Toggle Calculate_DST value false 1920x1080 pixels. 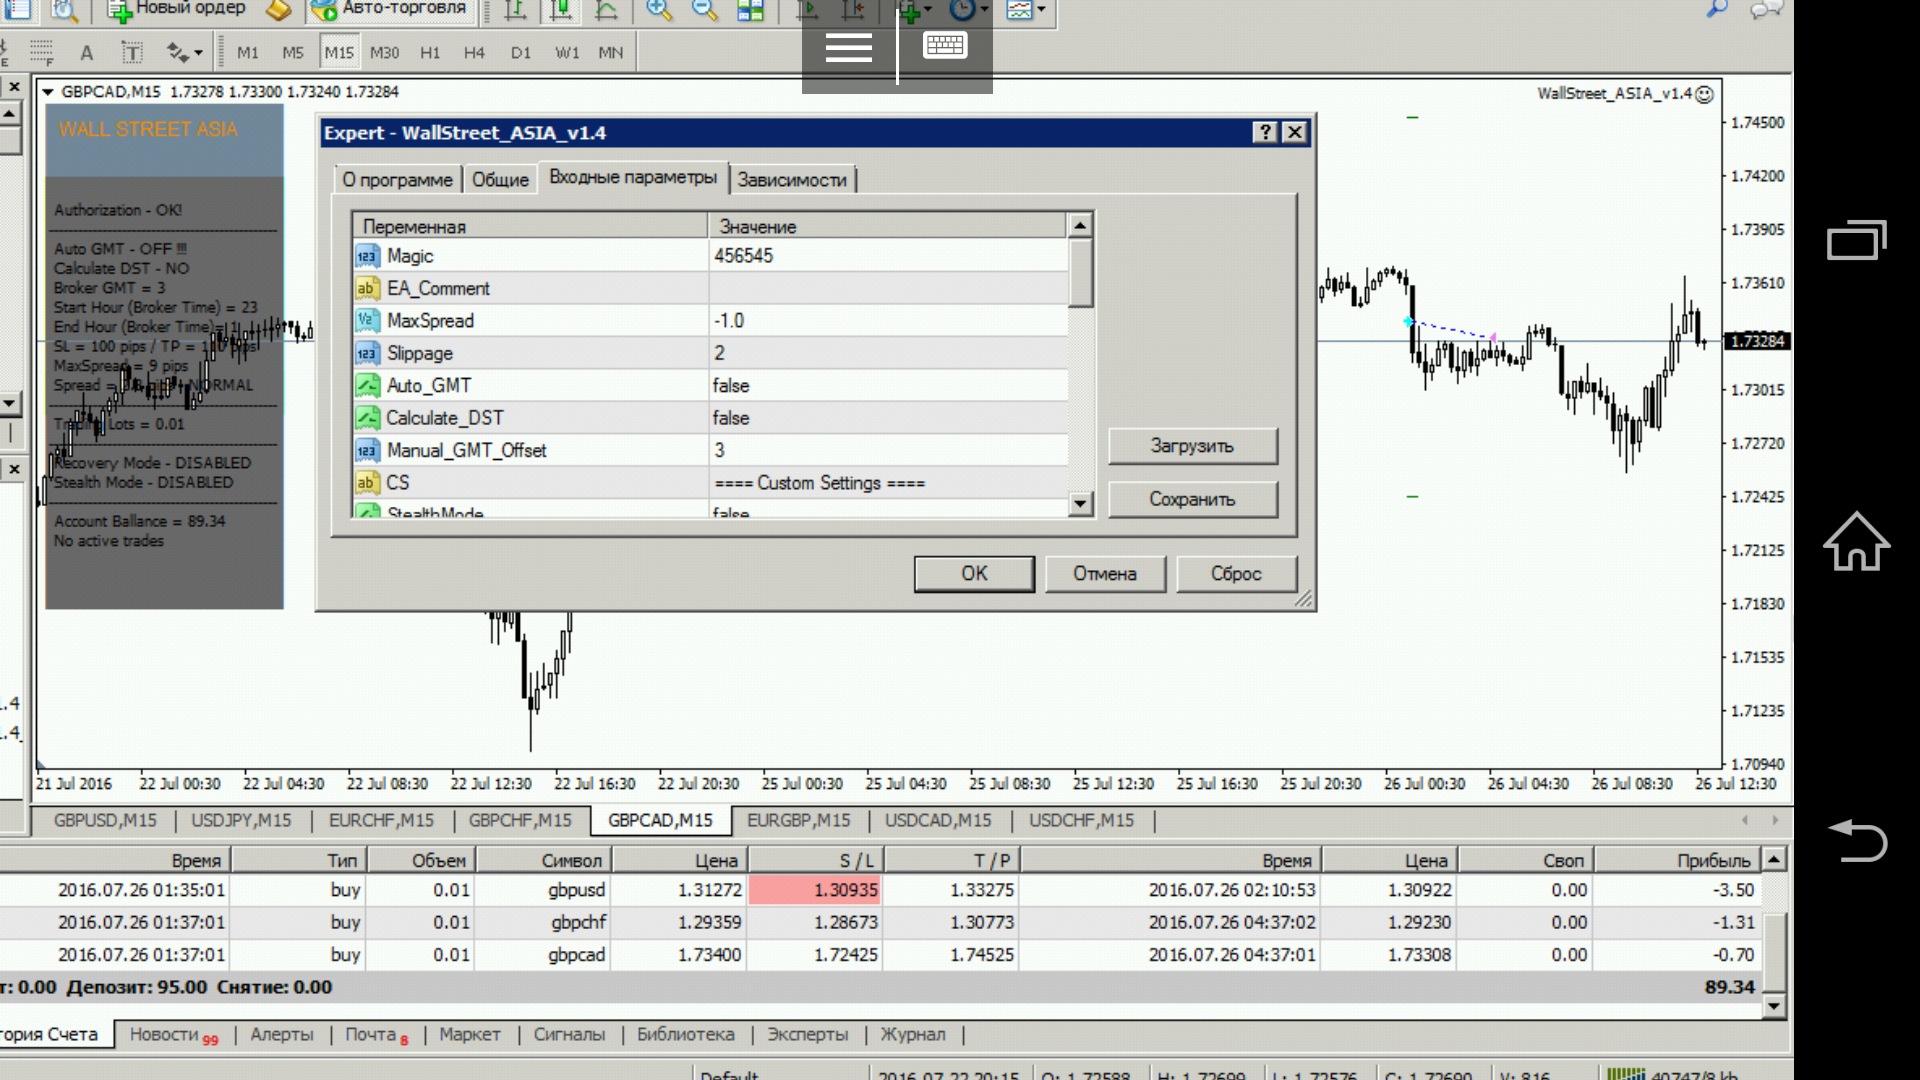[888, 418]
